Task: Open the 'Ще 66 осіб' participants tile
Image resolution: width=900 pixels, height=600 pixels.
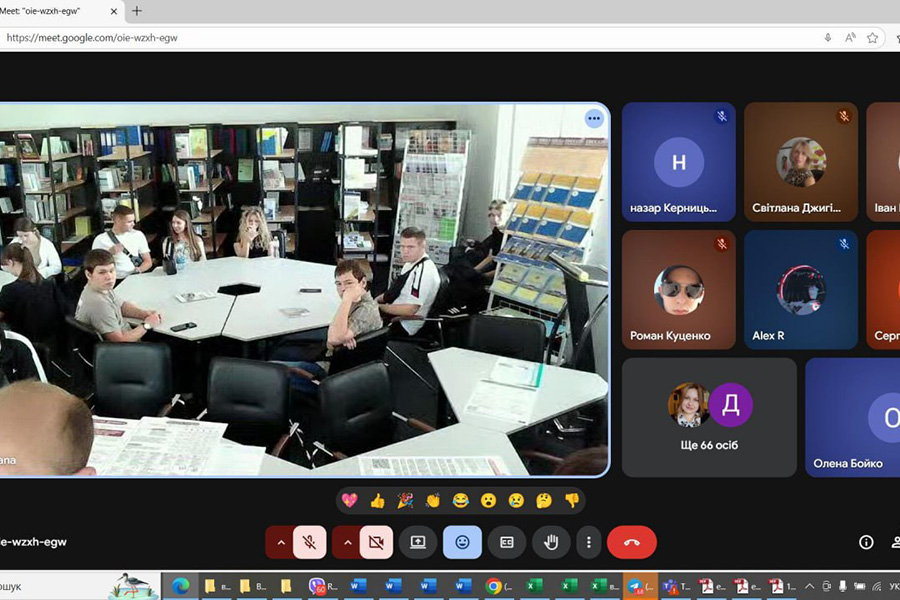Action: pos(709,417)
